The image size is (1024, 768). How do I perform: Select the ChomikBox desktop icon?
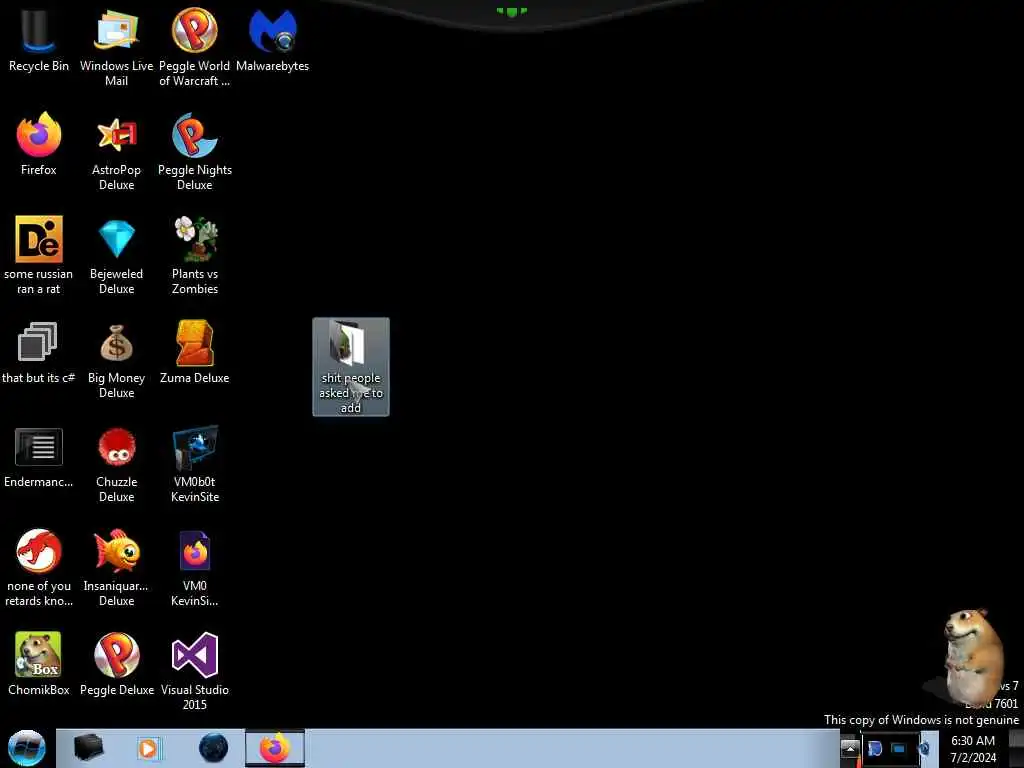(39, 664)
